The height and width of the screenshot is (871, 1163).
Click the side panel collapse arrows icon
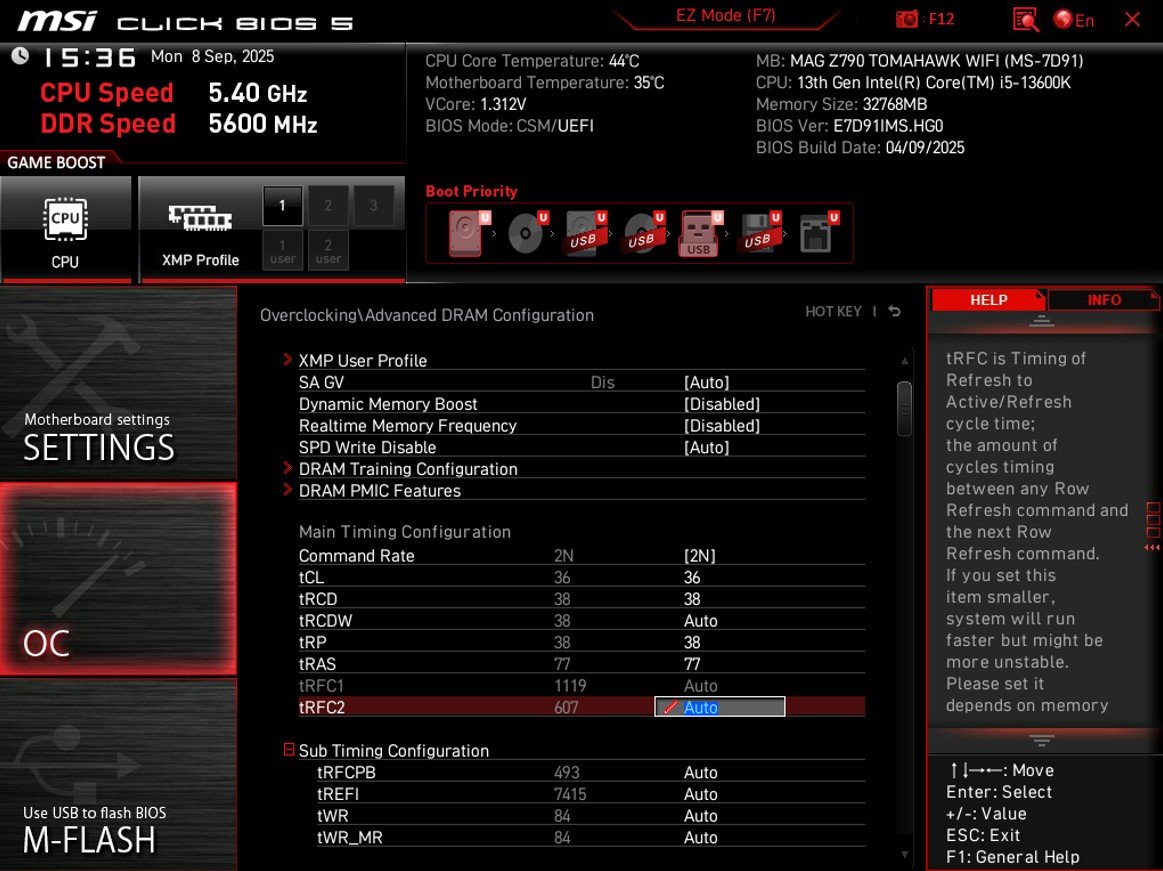coord(1152,548)
